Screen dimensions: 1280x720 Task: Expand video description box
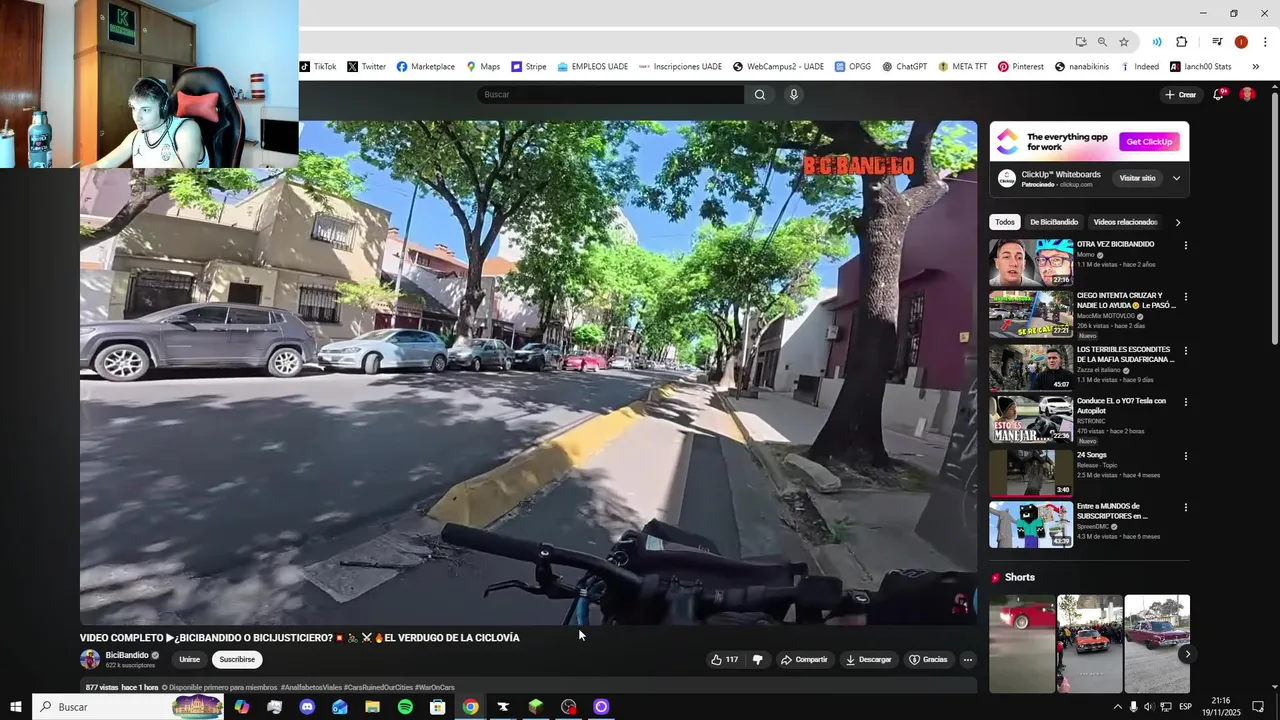click(x=528, y=686)
